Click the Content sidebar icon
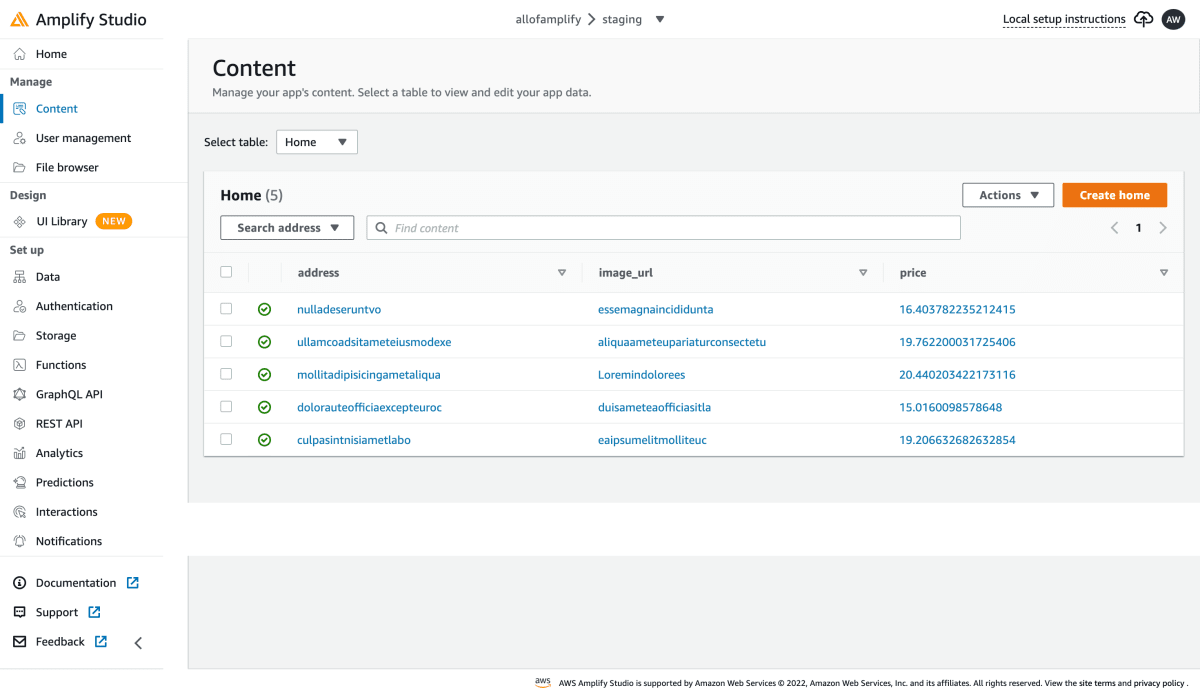The image size is (1200, 697). click(x=20, y=109)
